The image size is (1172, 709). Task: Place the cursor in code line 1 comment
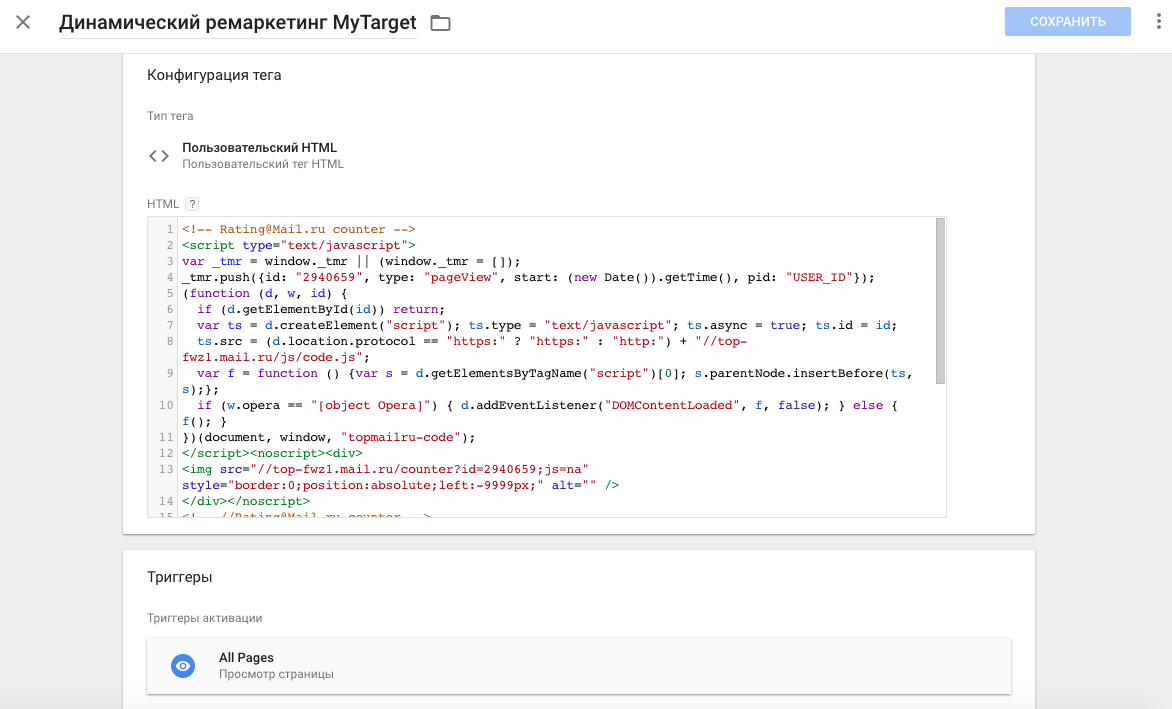(298, 229)
